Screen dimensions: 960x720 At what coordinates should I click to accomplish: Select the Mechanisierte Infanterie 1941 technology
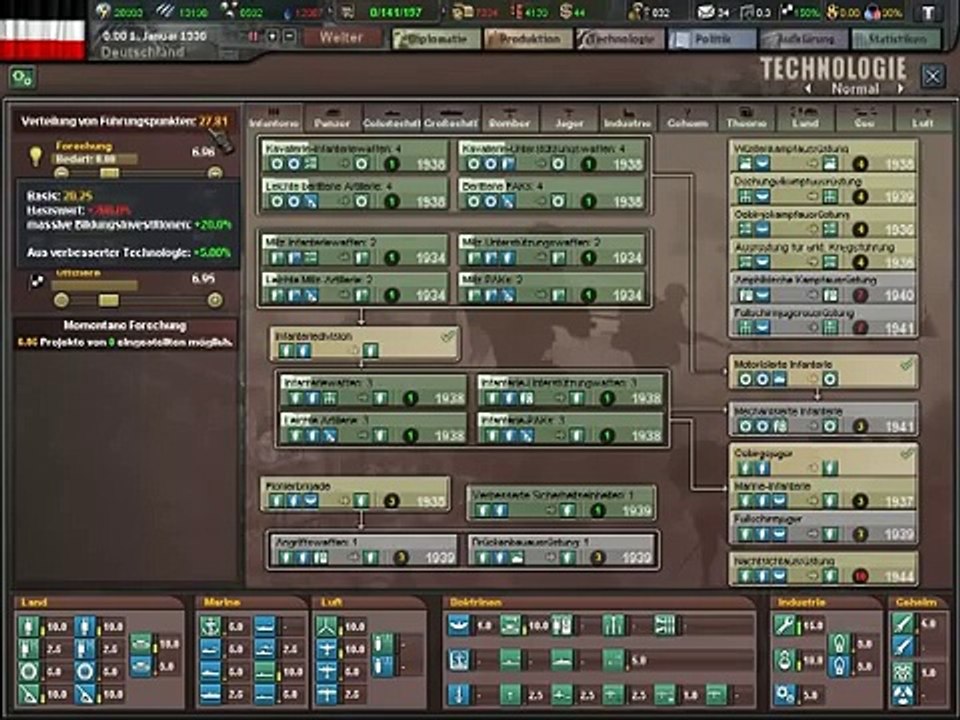point(823,418)
